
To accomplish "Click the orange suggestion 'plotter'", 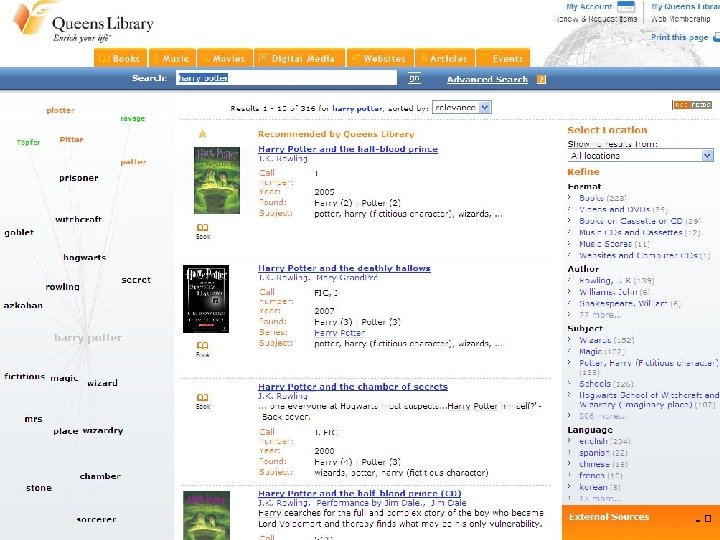I will [60, 110].
